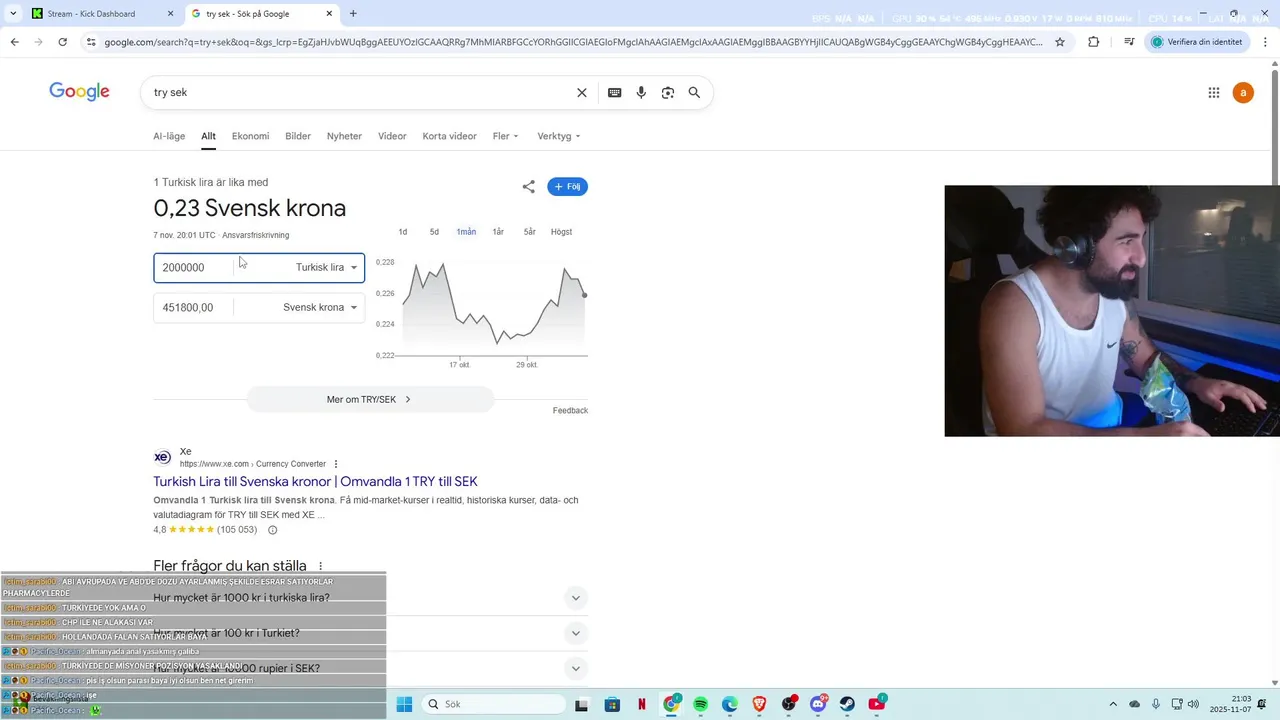This screenshot has height=720, width=1280.
Task: Select the Ekonomi search tab
Action: (250, 136)
